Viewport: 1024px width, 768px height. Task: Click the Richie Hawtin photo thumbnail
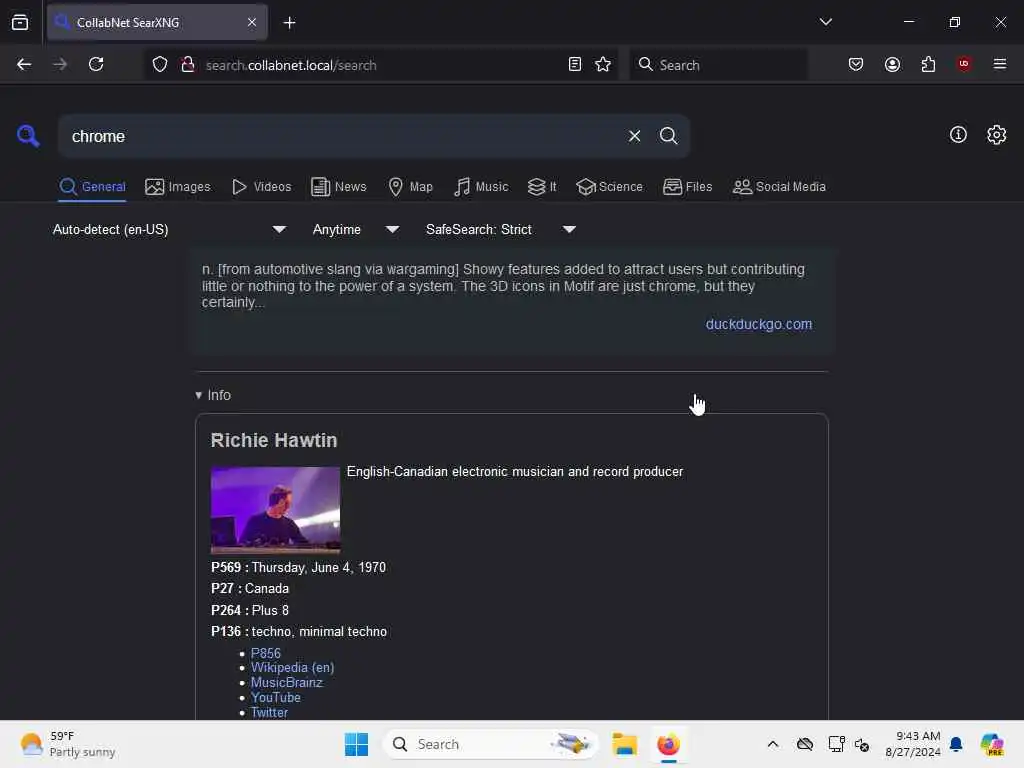coord(276,509)
